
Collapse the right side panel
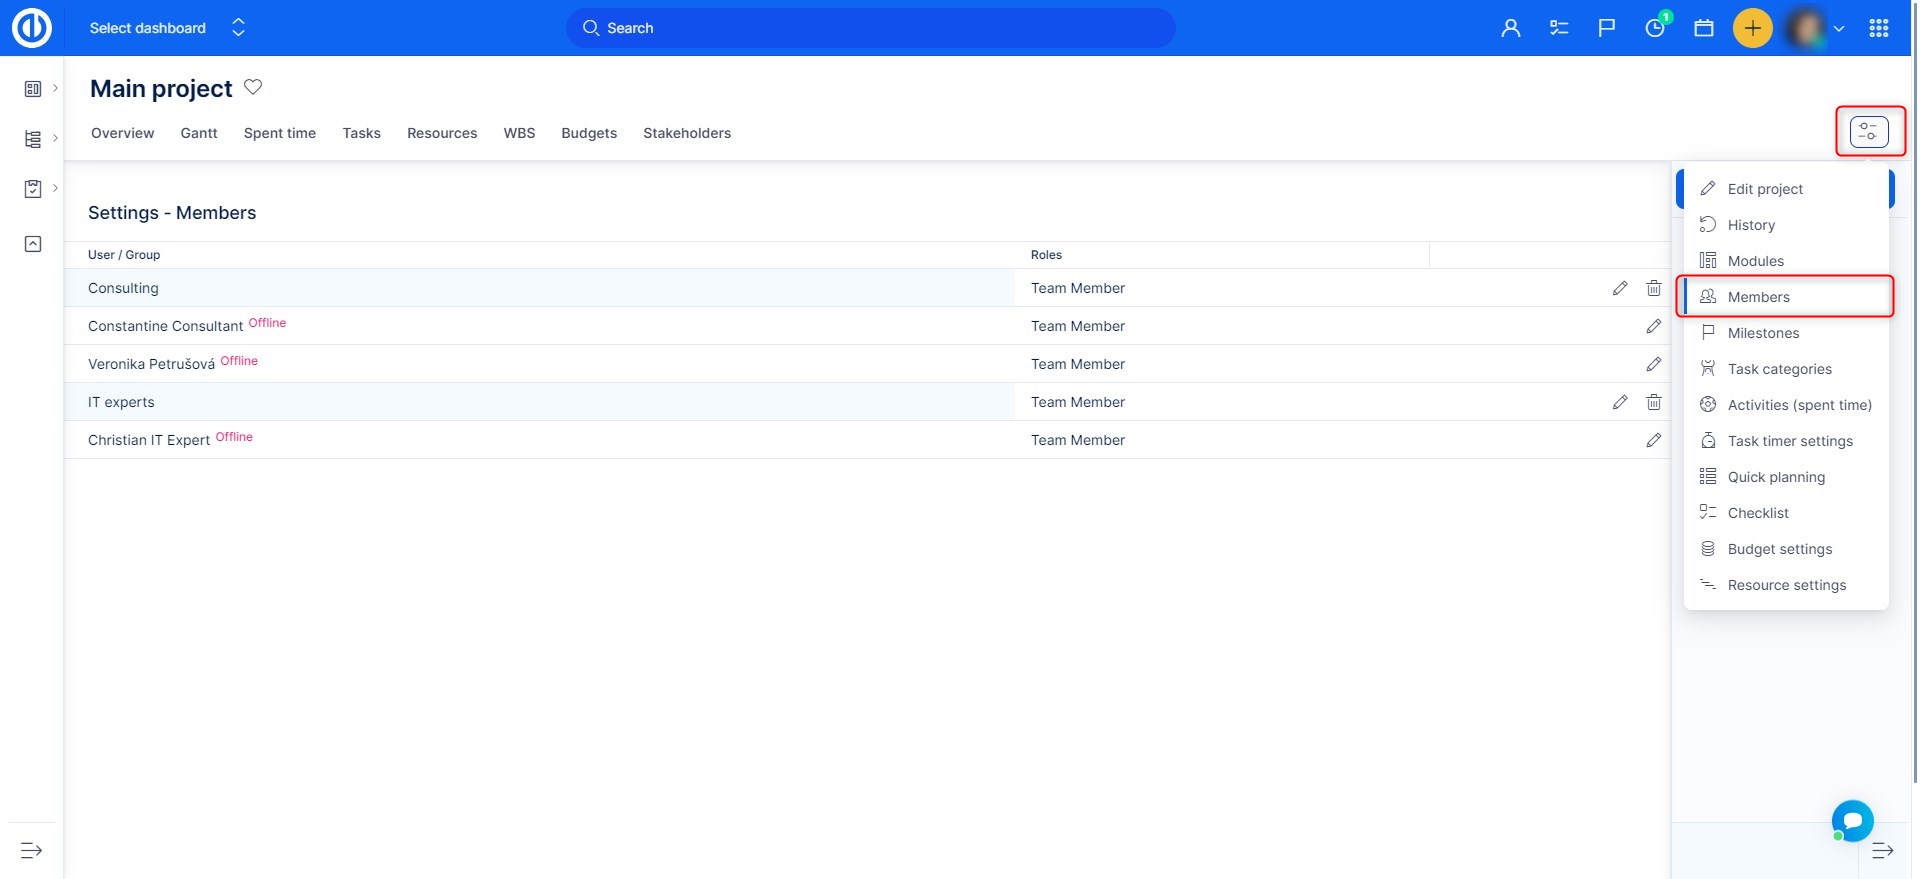click(x=1882, y=850)
